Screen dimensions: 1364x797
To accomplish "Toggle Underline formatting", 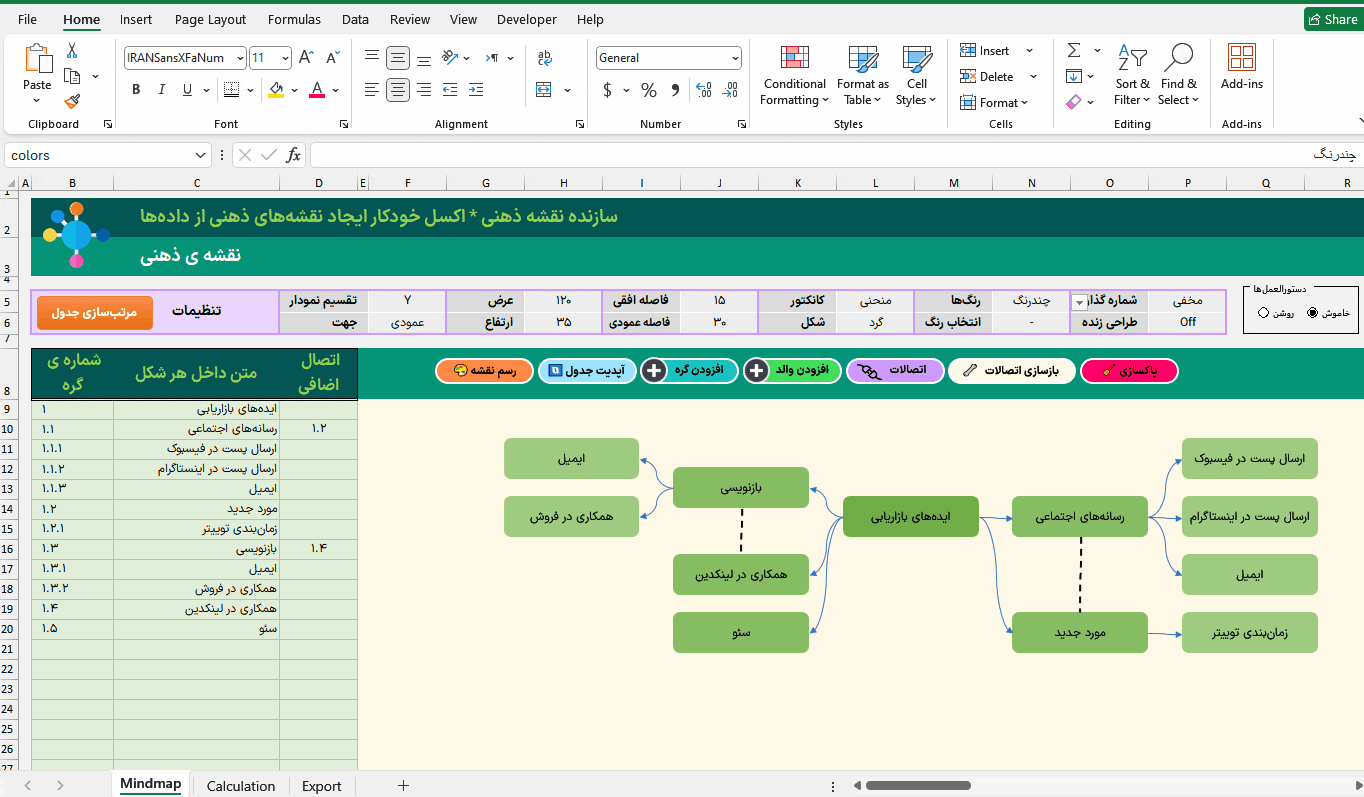I will tap(188, 90).
